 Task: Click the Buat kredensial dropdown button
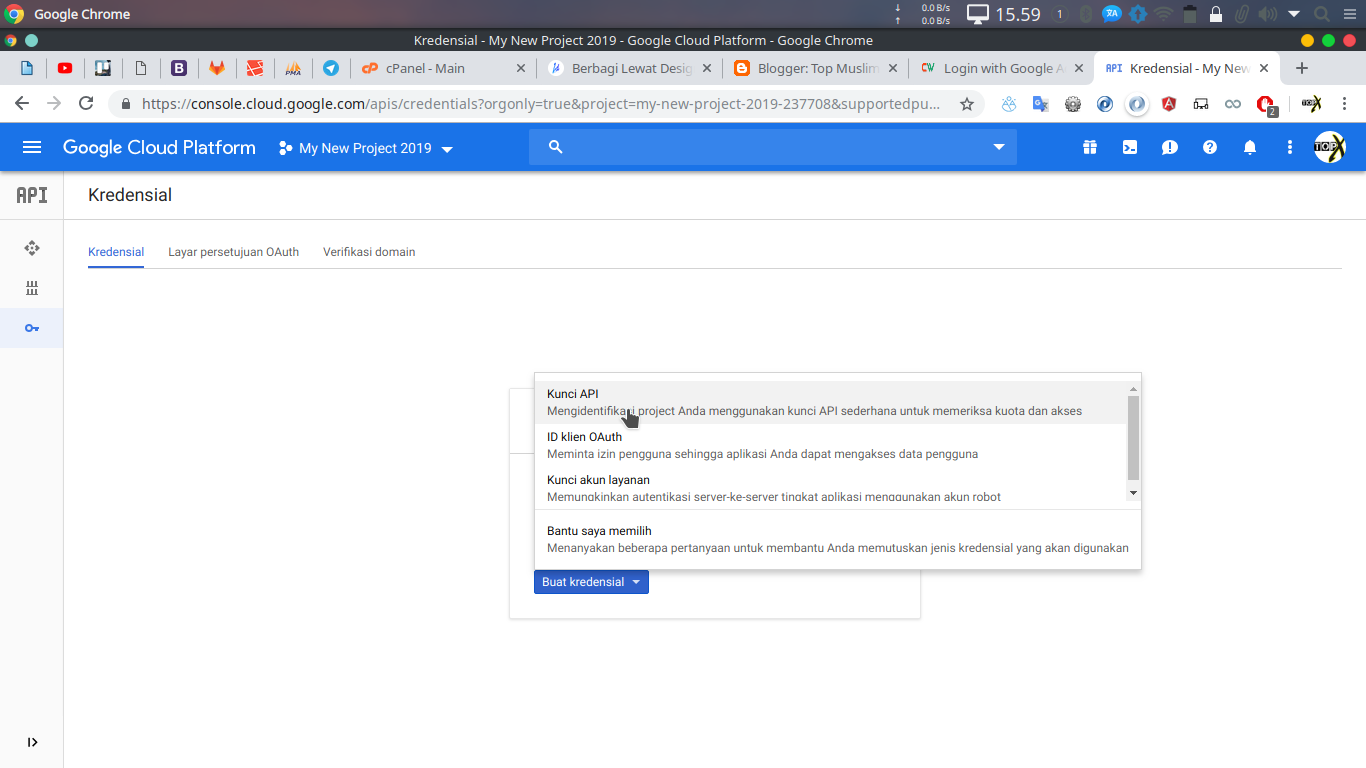pyautogui.click(x=591, y=582)
